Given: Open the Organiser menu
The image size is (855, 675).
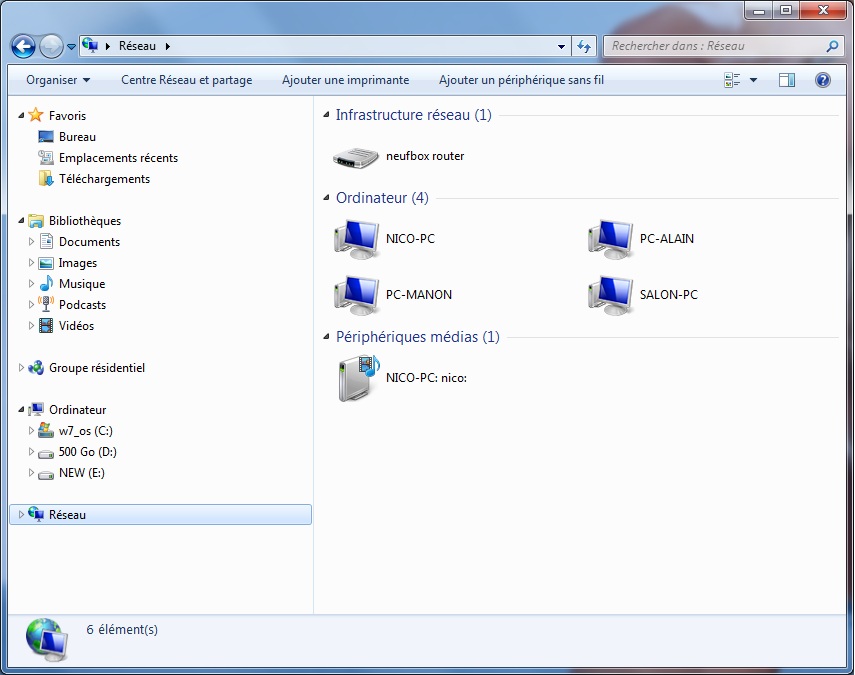Looking at the screenshot, I should click(x=55, y=79).
